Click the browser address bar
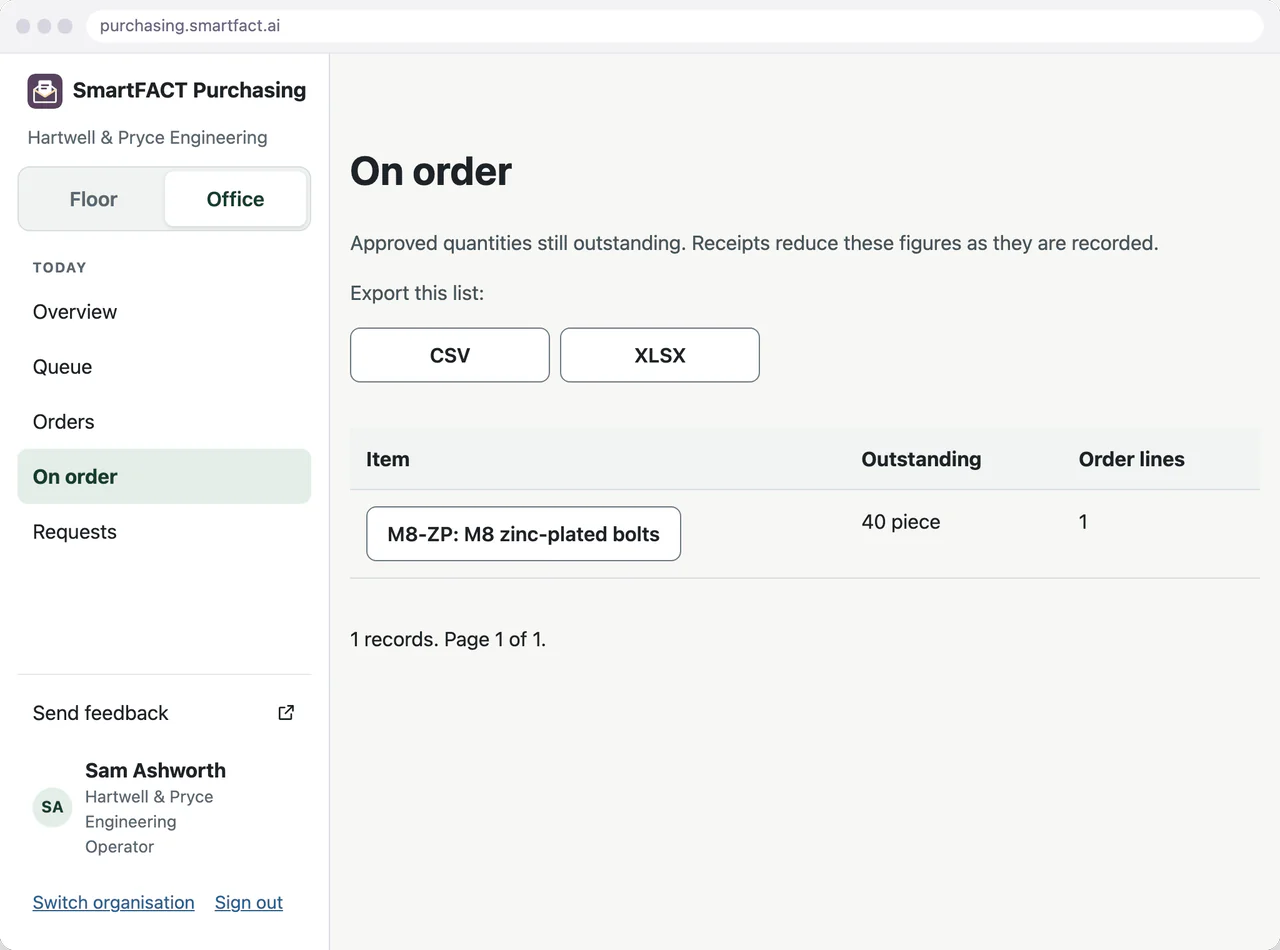 point(675,26)
